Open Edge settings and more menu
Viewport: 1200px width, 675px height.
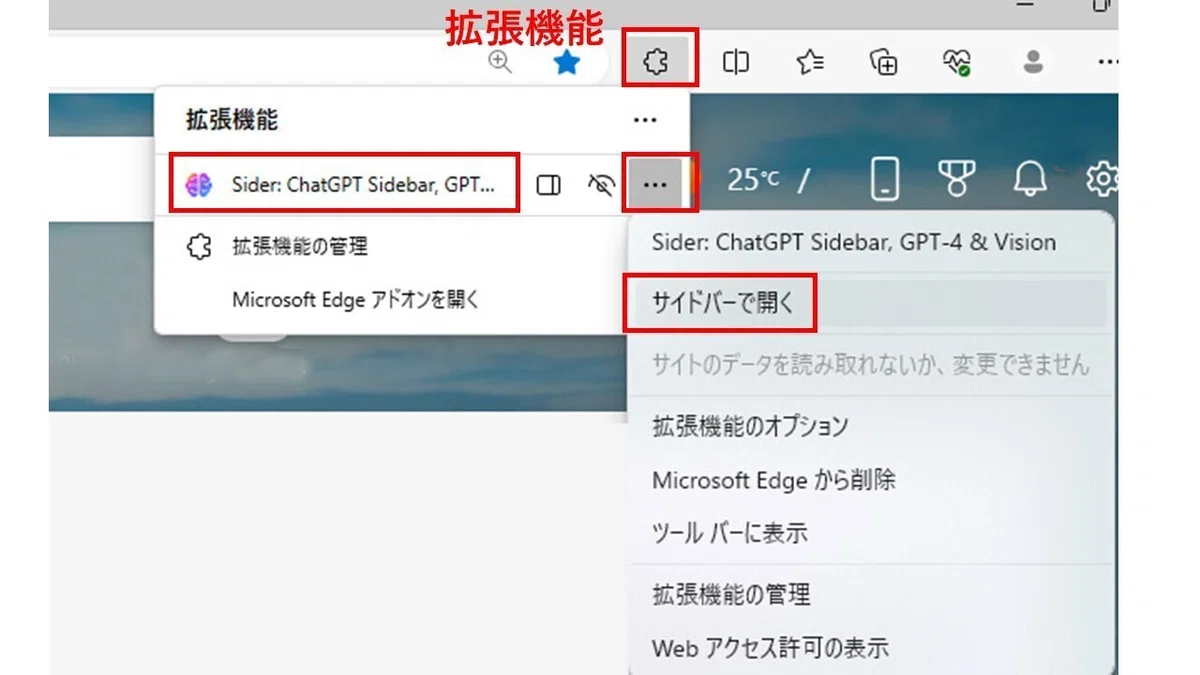1106,62
